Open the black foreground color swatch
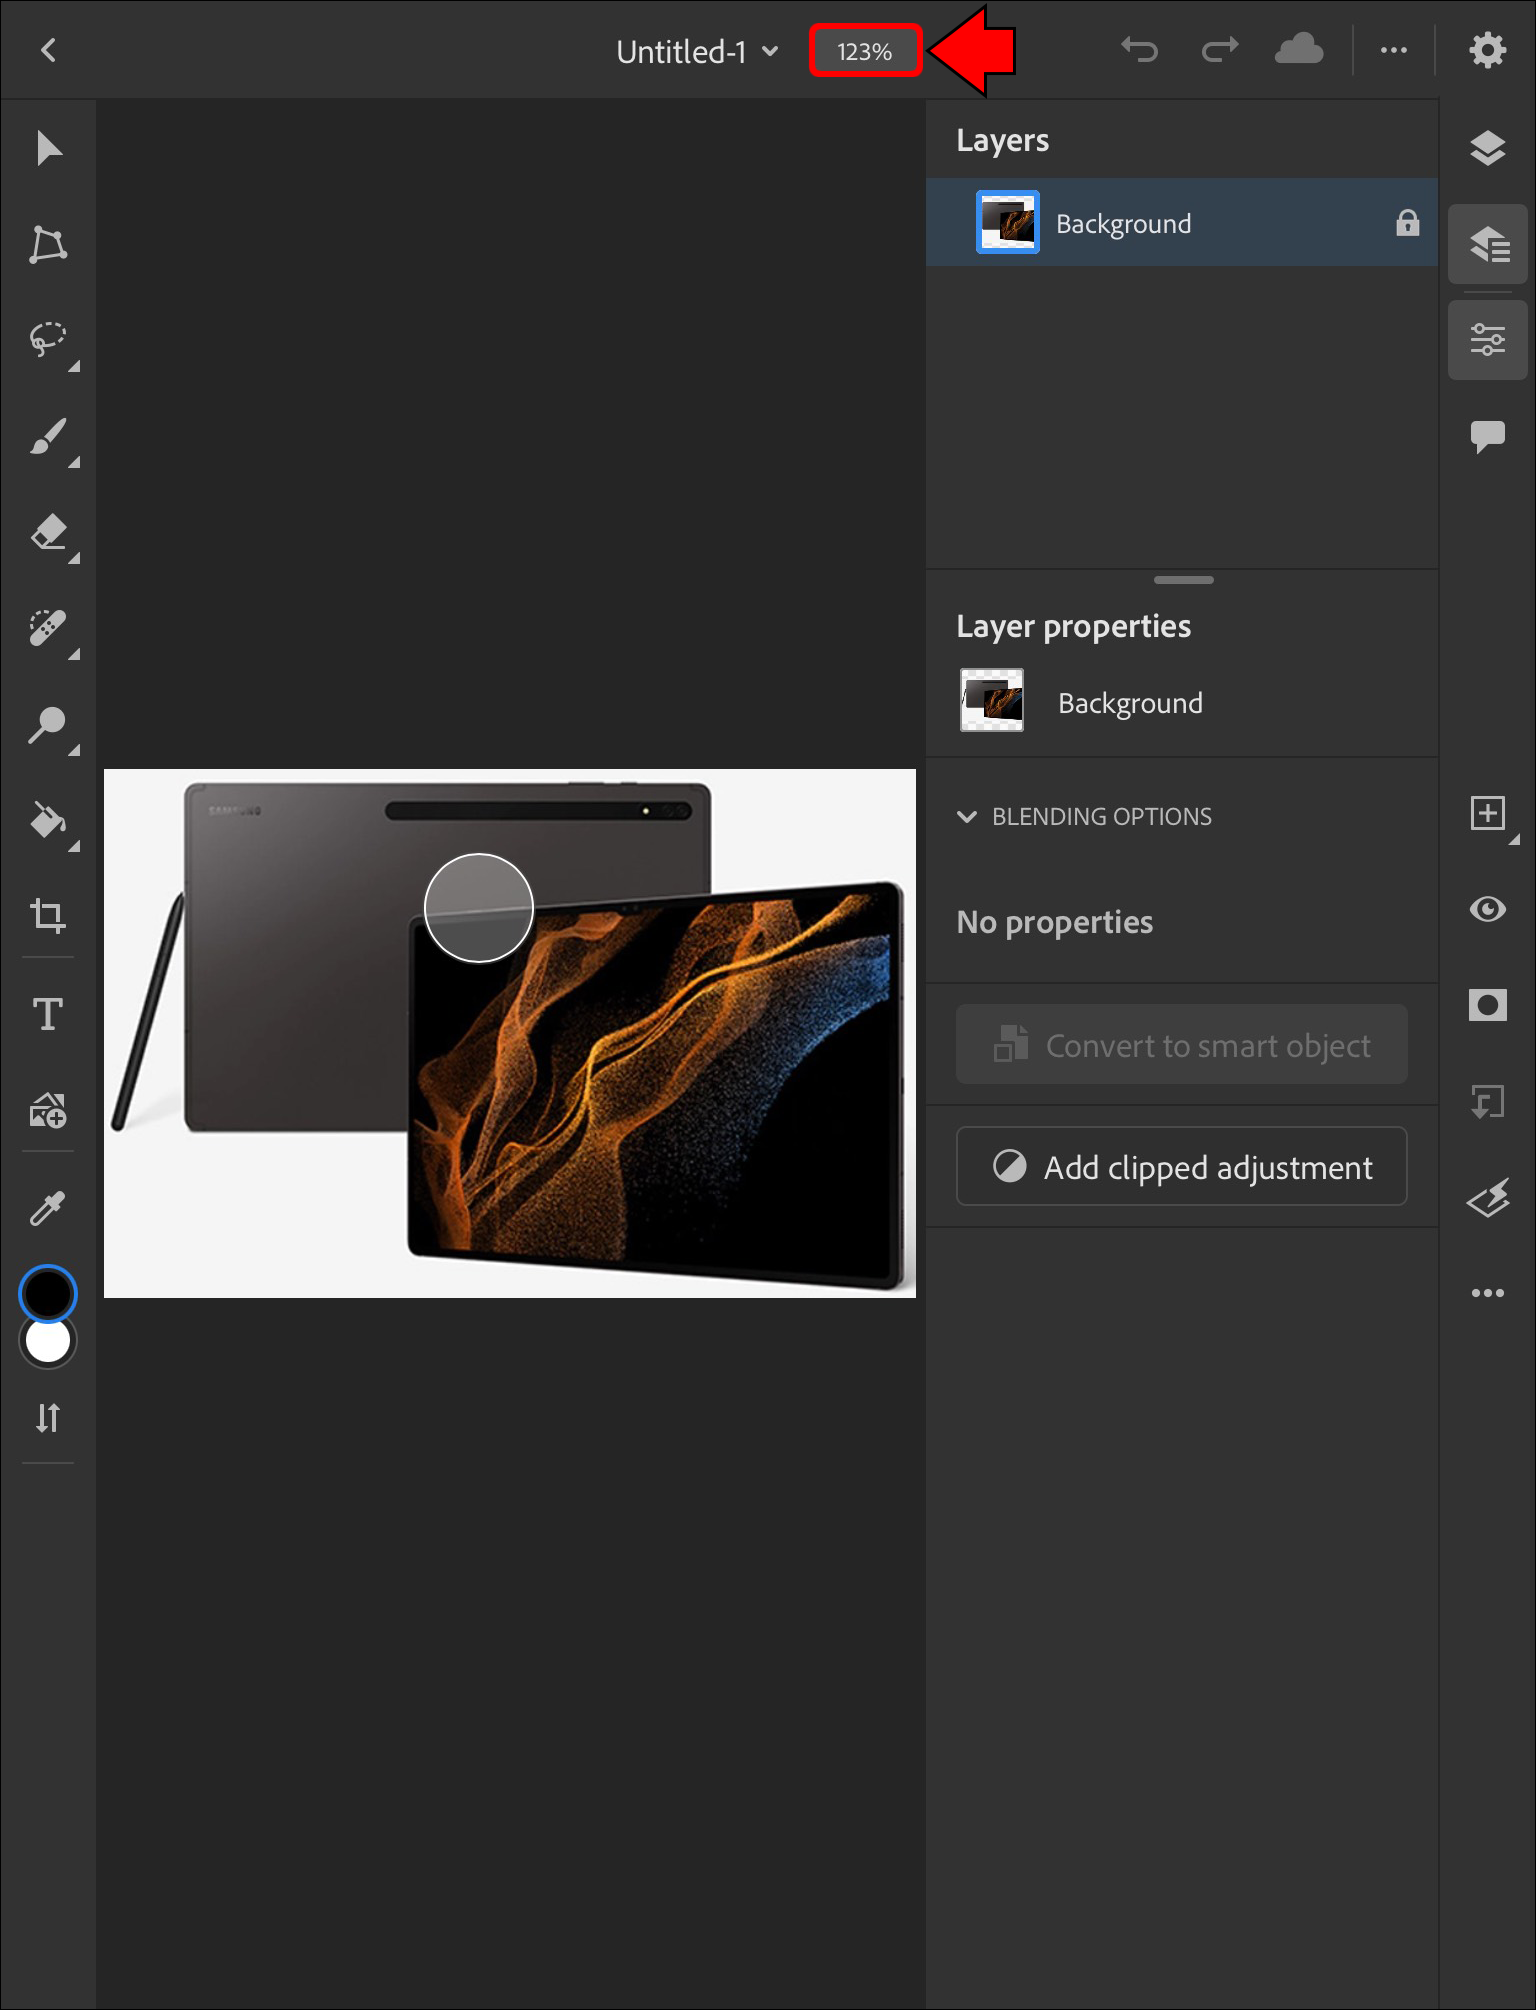This screenshot has width=1536, height=2010. tap(48, 1293)
